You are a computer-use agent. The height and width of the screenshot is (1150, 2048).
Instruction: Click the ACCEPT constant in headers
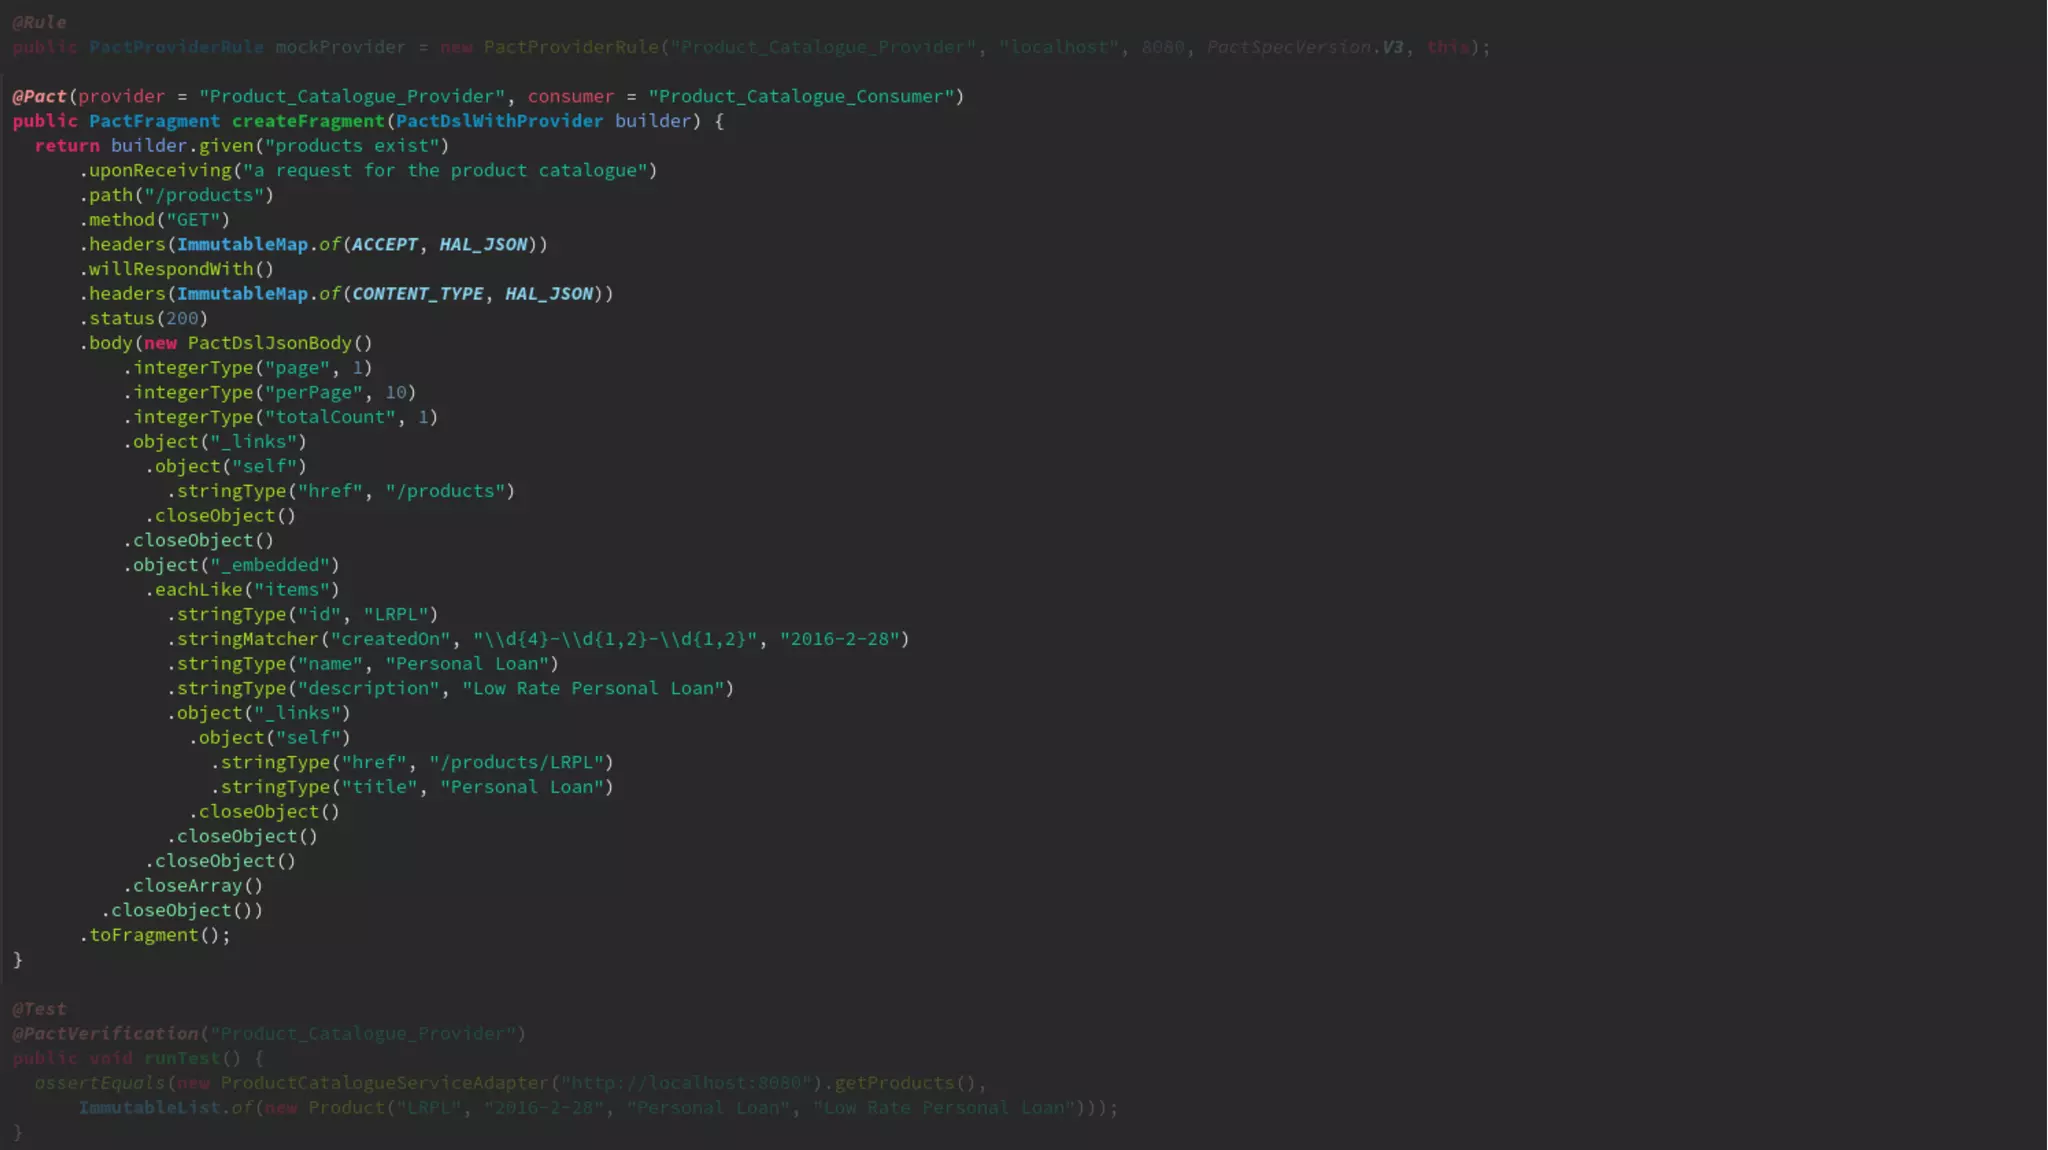click(x=384, y=245)
